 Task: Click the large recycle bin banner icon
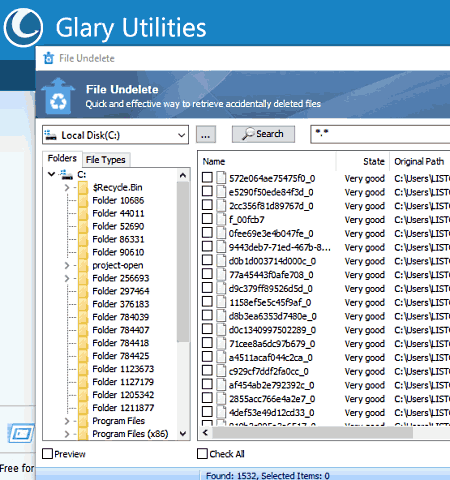coord(58,96)
